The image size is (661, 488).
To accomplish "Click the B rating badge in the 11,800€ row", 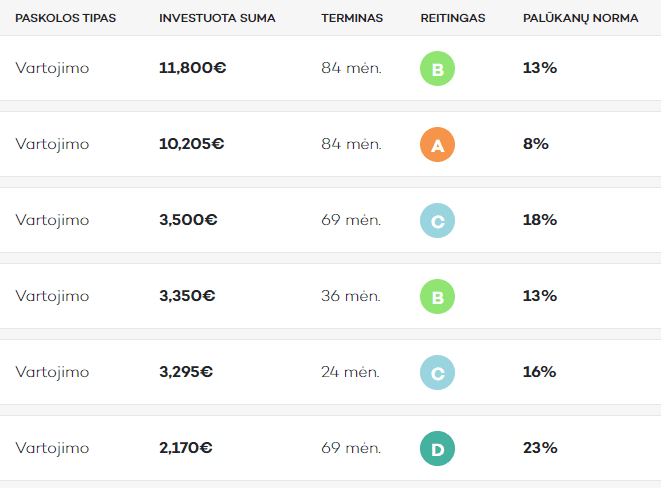I will click(x=437, y=69).
